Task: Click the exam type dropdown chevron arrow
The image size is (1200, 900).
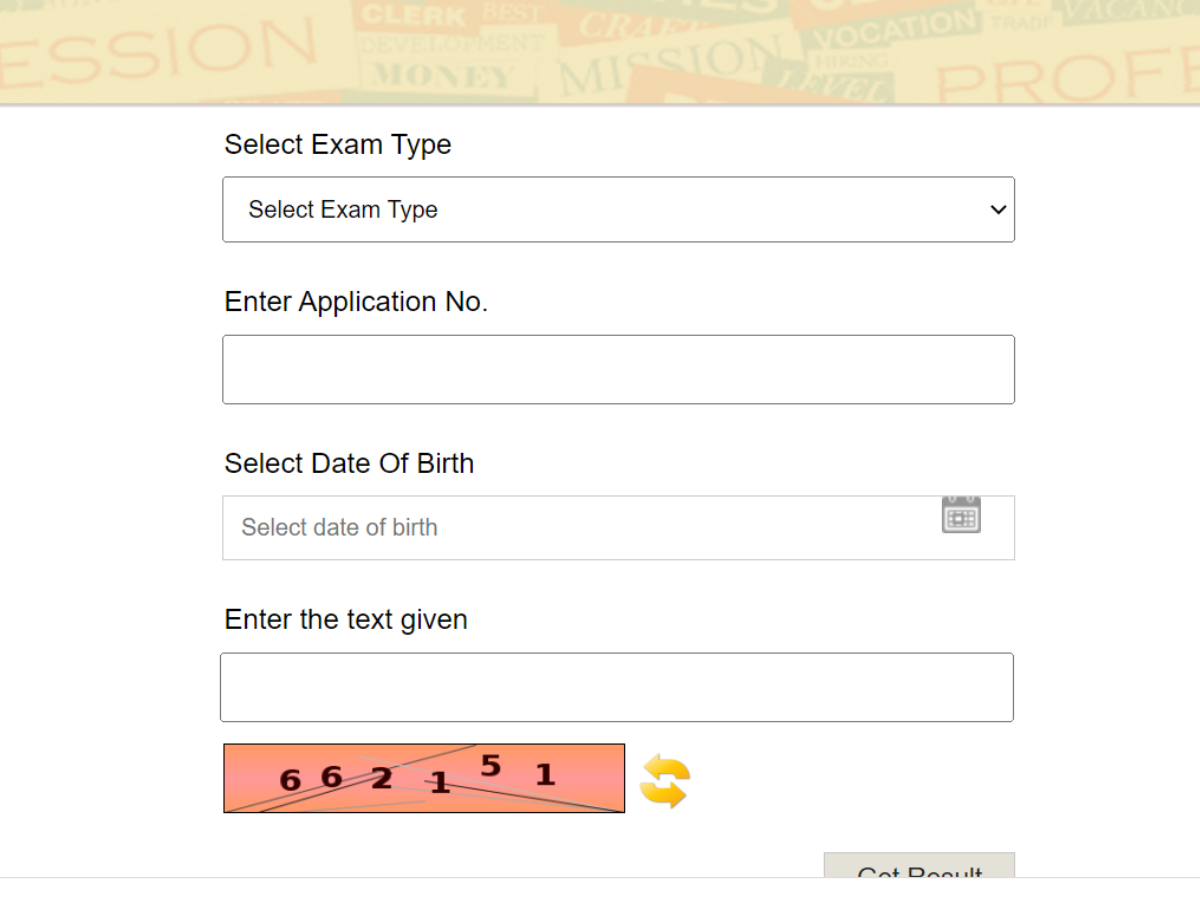Action: pyautogui.click(x=997, y=210)
